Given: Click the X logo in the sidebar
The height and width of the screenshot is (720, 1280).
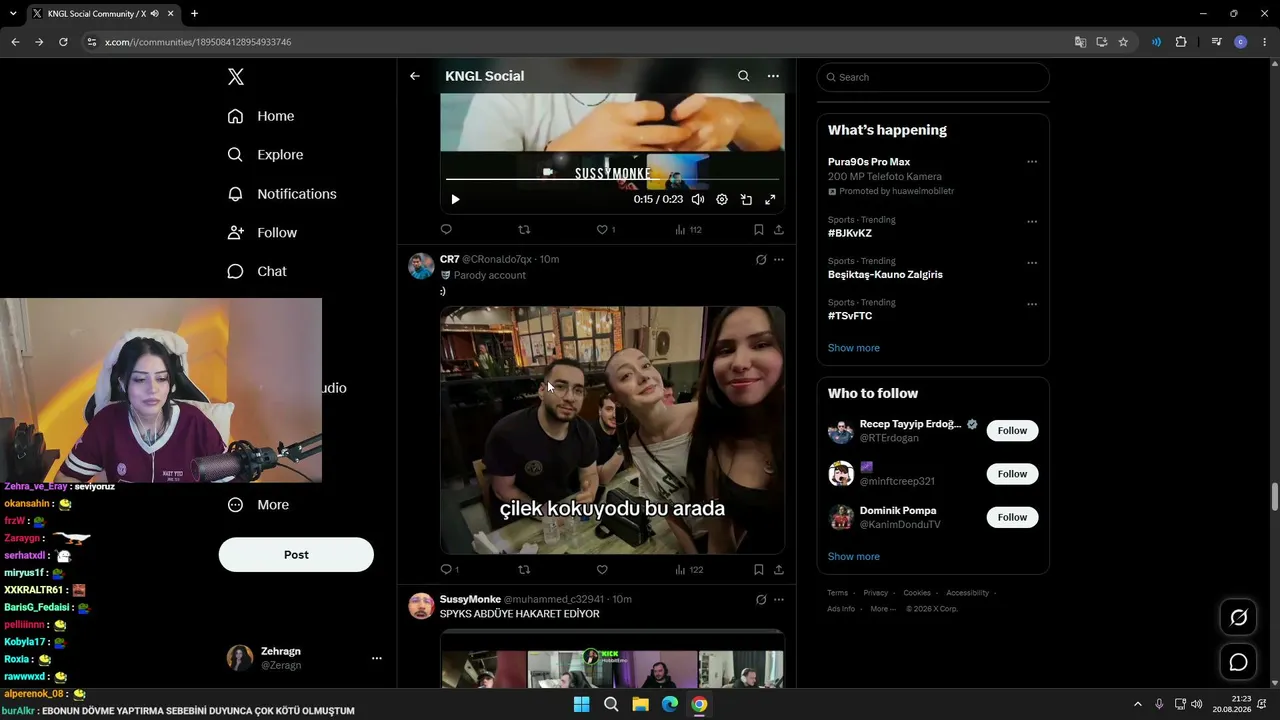Looking at the screenshot, I should pos(235,77).
